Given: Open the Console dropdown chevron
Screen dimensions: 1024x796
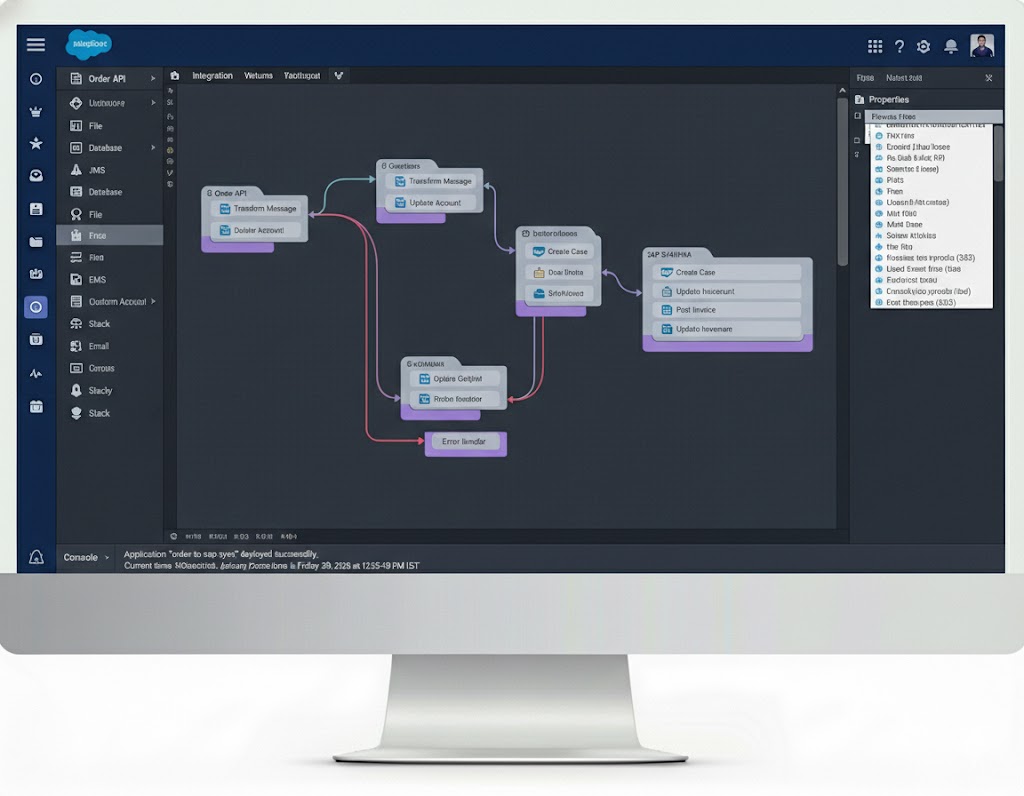Looking at the screenshot, I should tap(107, 557).
